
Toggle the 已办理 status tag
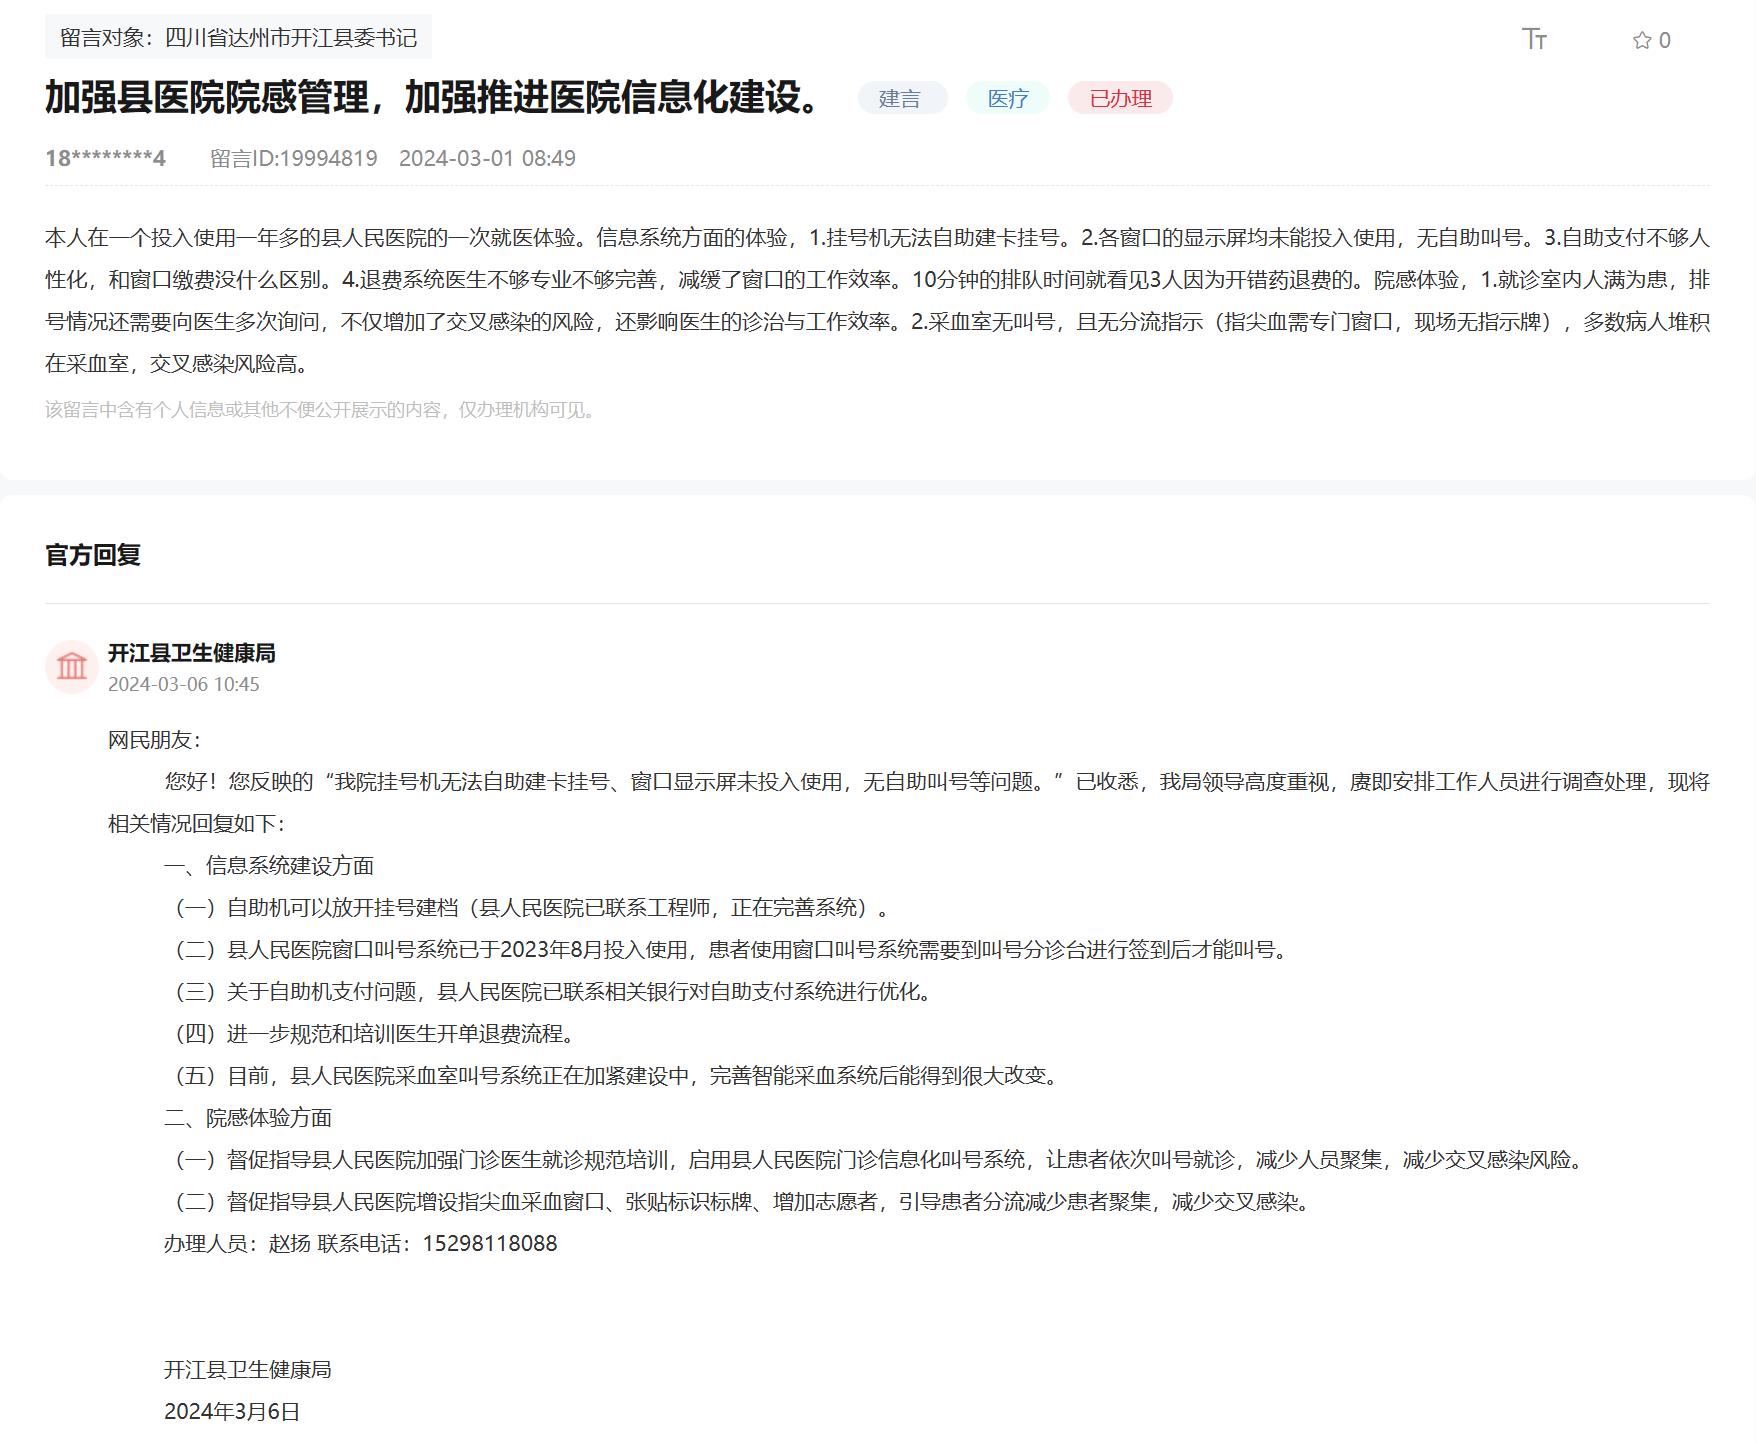click(1122, 99)
